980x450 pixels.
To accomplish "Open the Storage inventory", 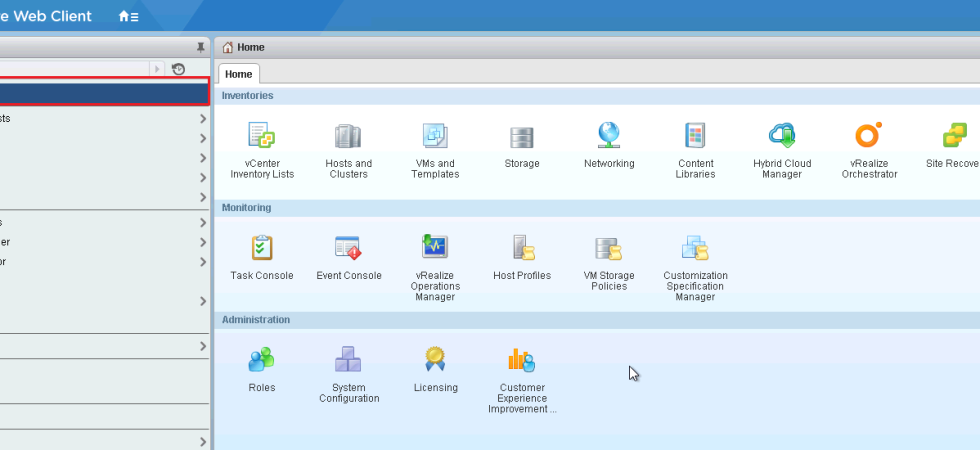I will click(x=522, y=146).
